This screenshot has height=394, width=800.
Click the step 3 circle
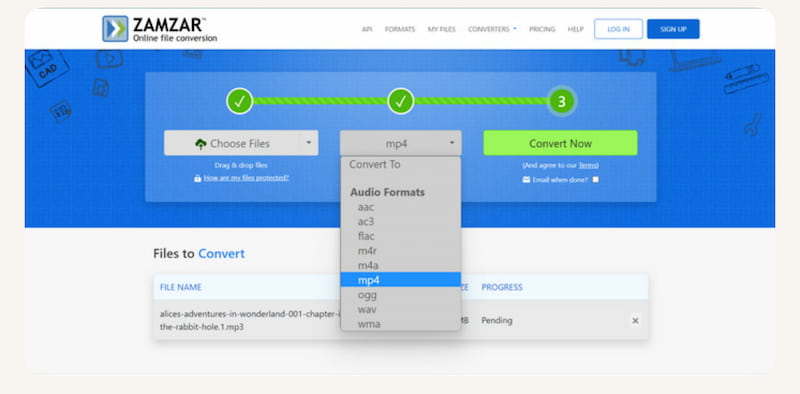tap(561, 101)
